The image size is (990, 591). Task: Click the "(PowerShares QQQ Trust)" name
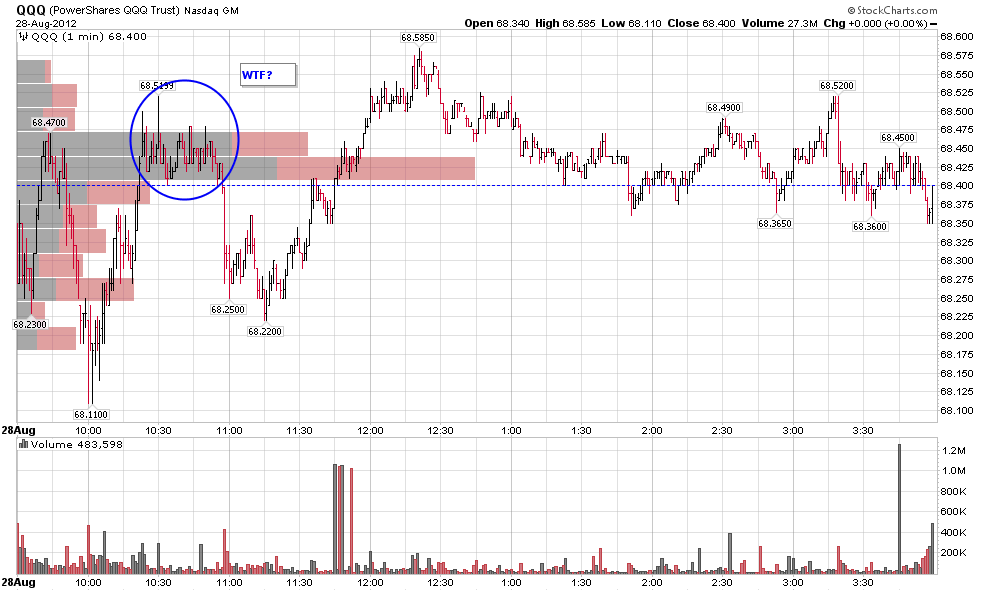[x=115, y=10]
